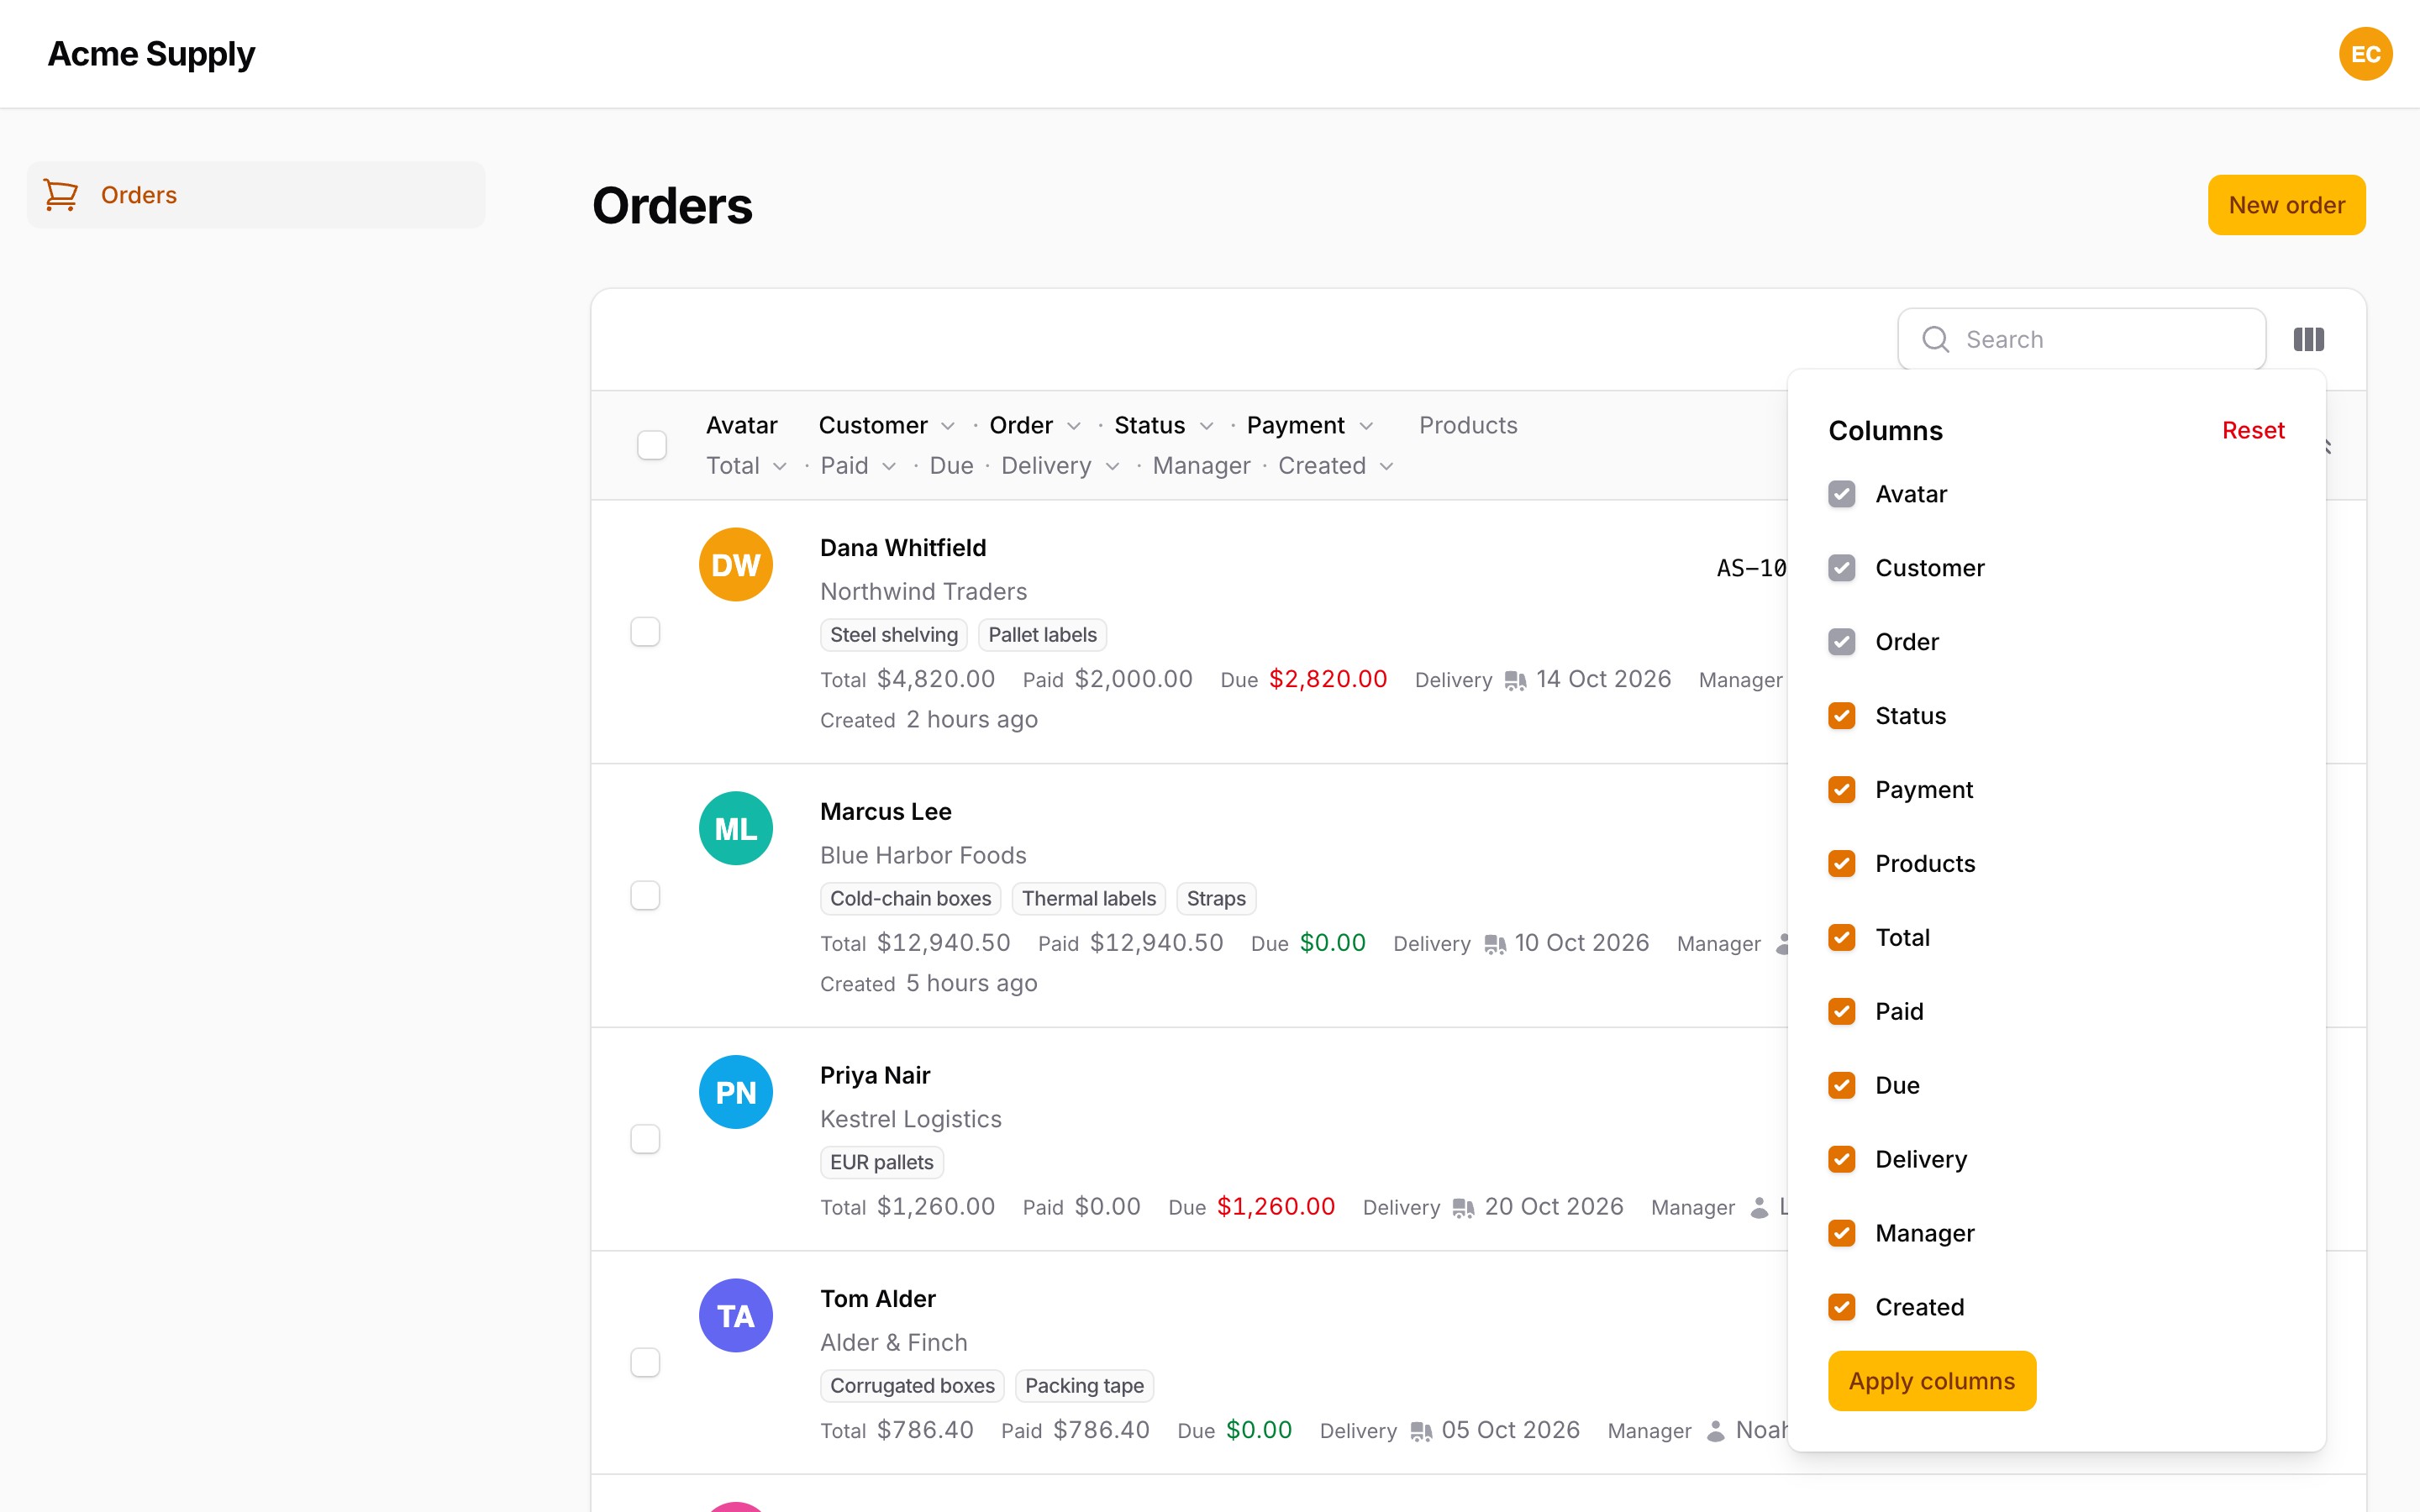Uncheck the Payment column checkbox

[x=1842, y=790]
